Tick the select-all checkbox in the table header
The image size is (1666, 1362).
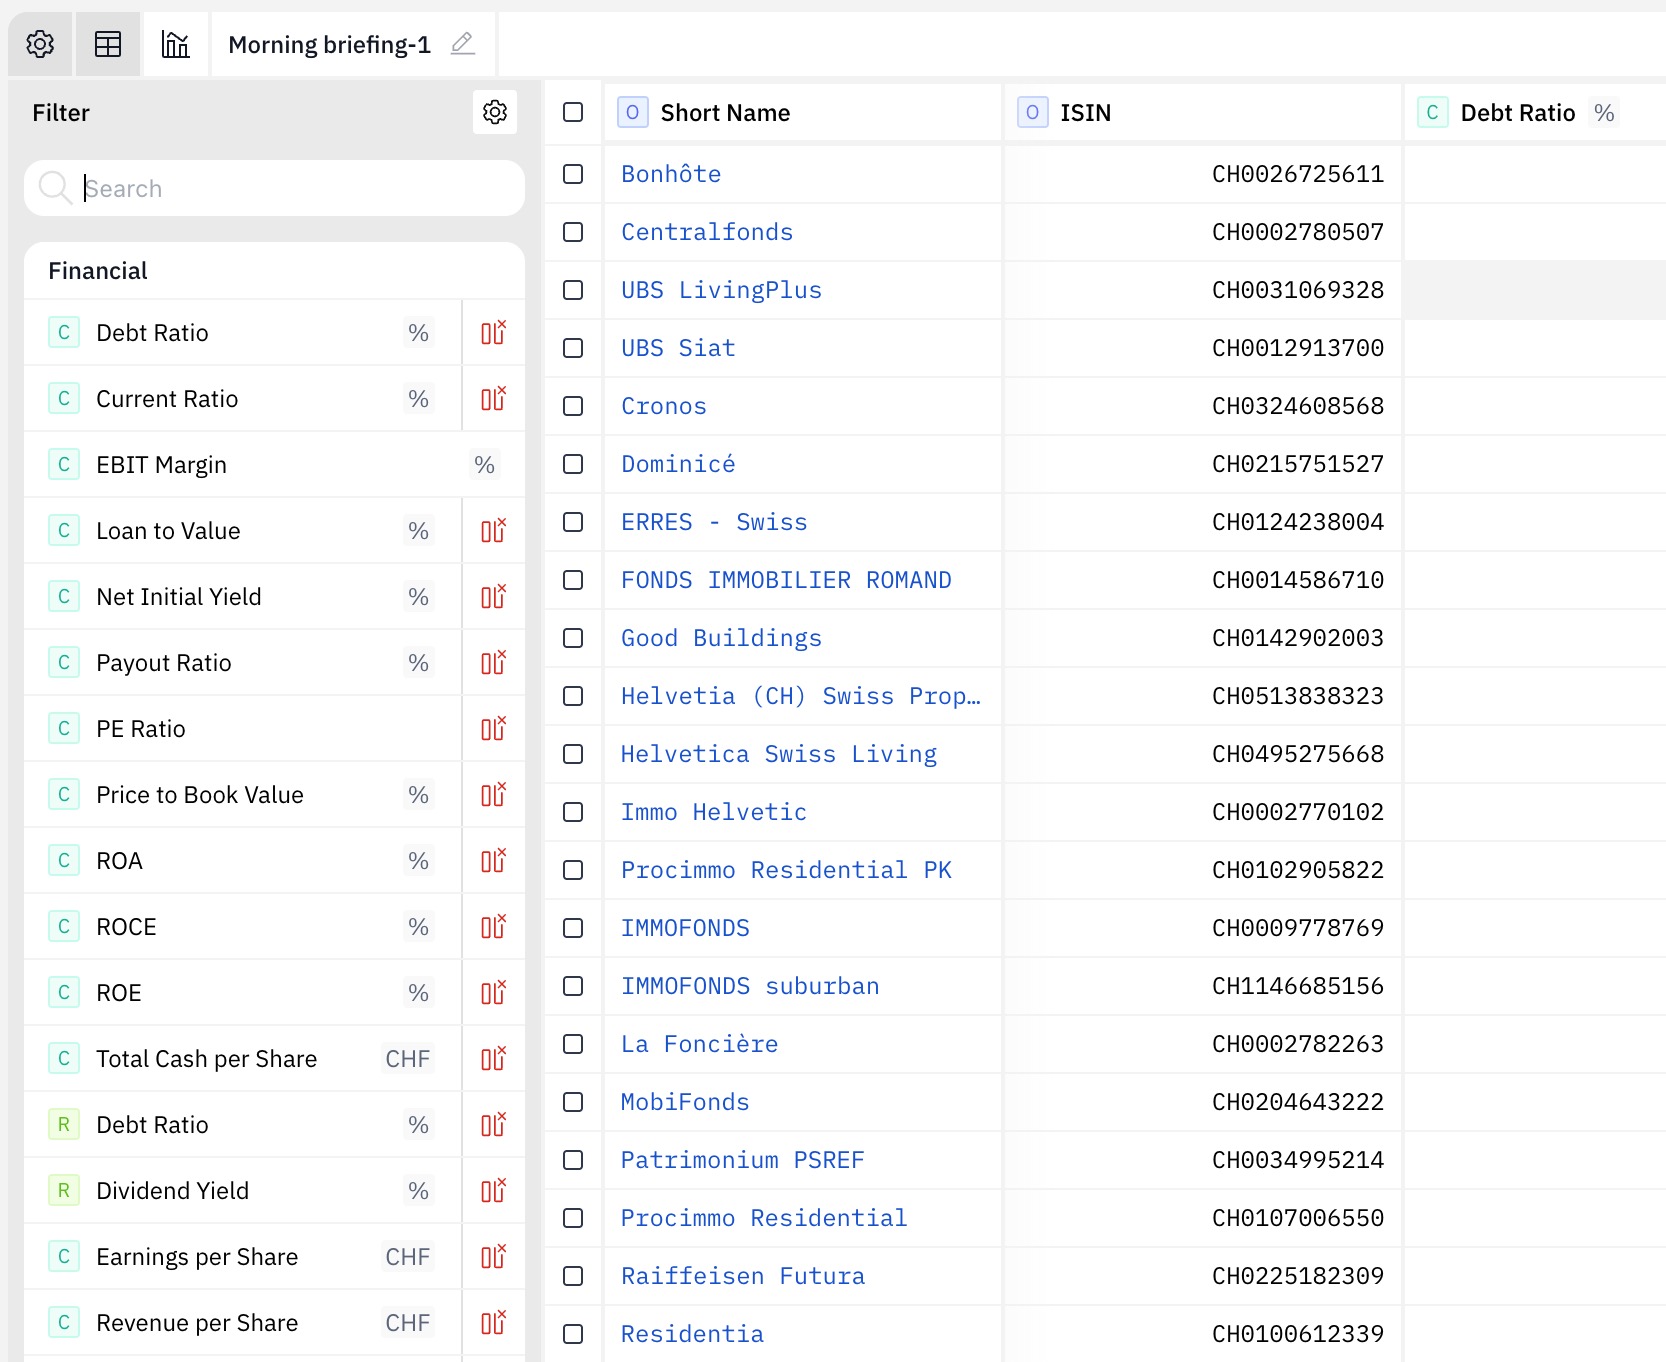(x=573, y=112)
